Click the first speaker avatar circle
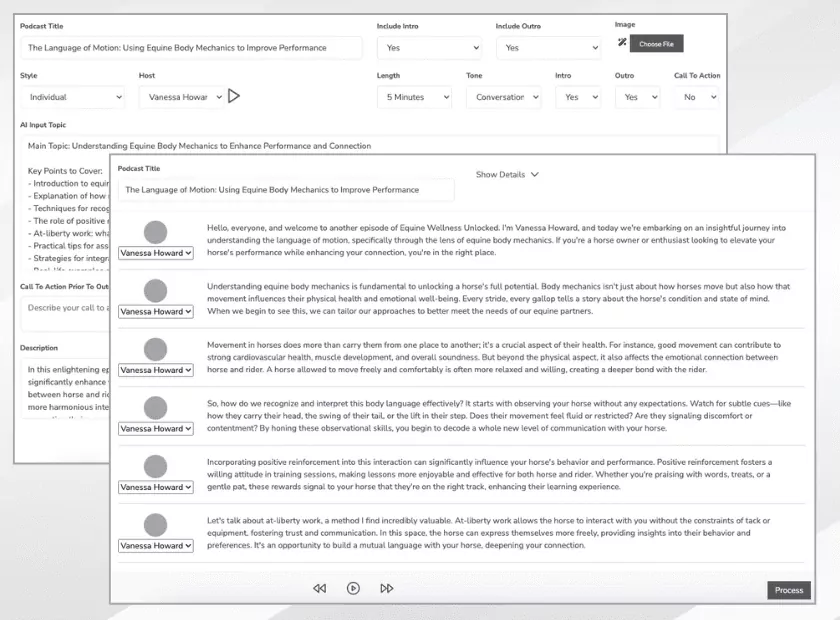The image size is (840, 620). (155, 233)
